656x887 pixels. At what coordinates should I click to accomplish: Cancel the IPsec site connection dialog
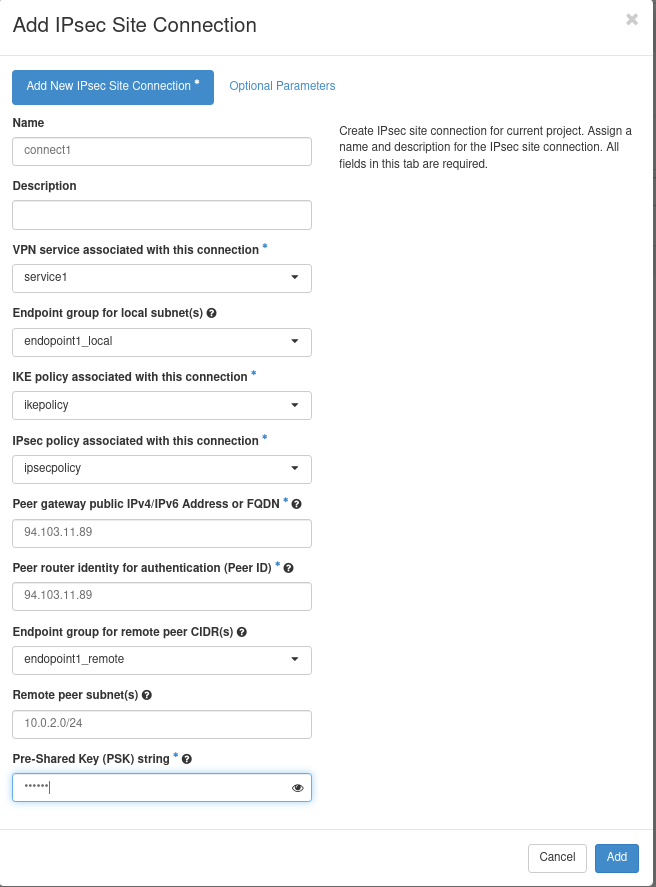[x=557, y=857]
